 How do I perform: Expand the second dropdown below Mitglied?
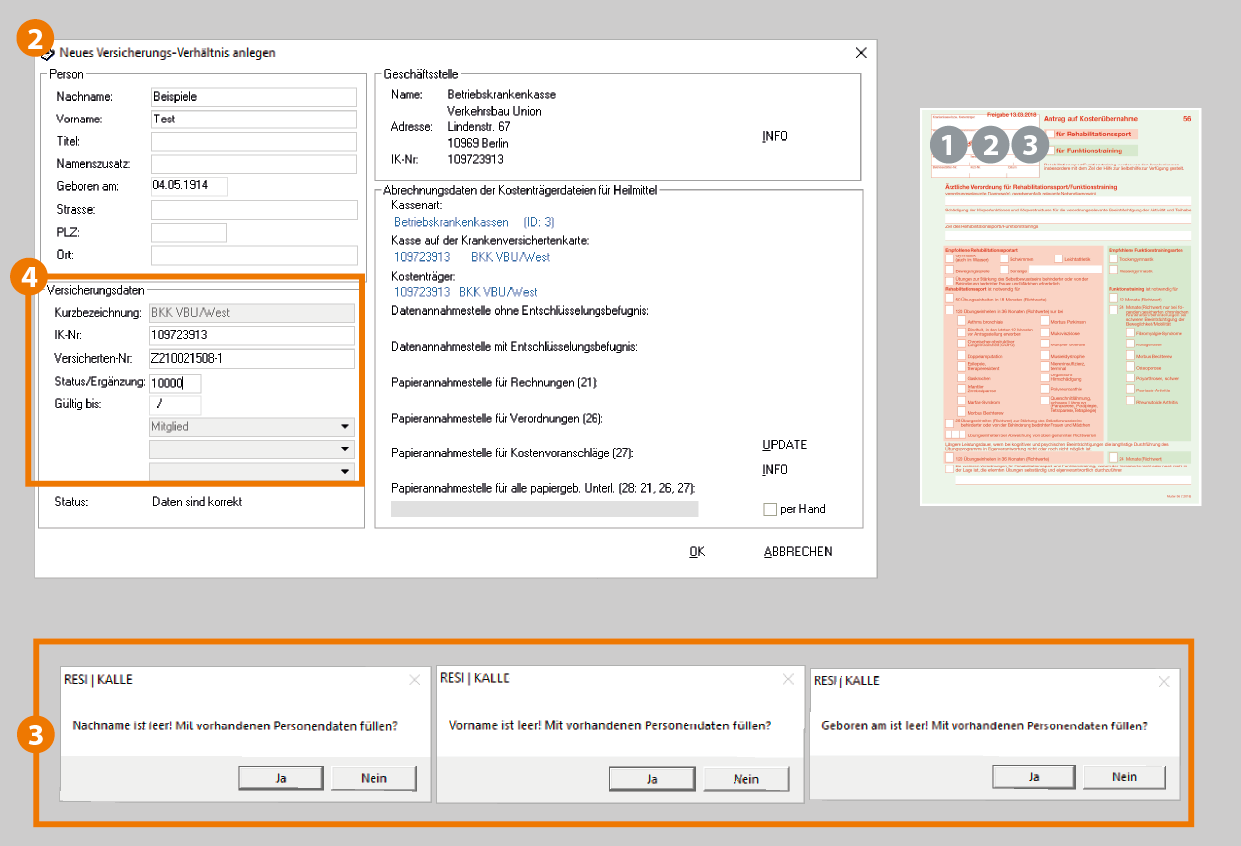pos(252,449)
